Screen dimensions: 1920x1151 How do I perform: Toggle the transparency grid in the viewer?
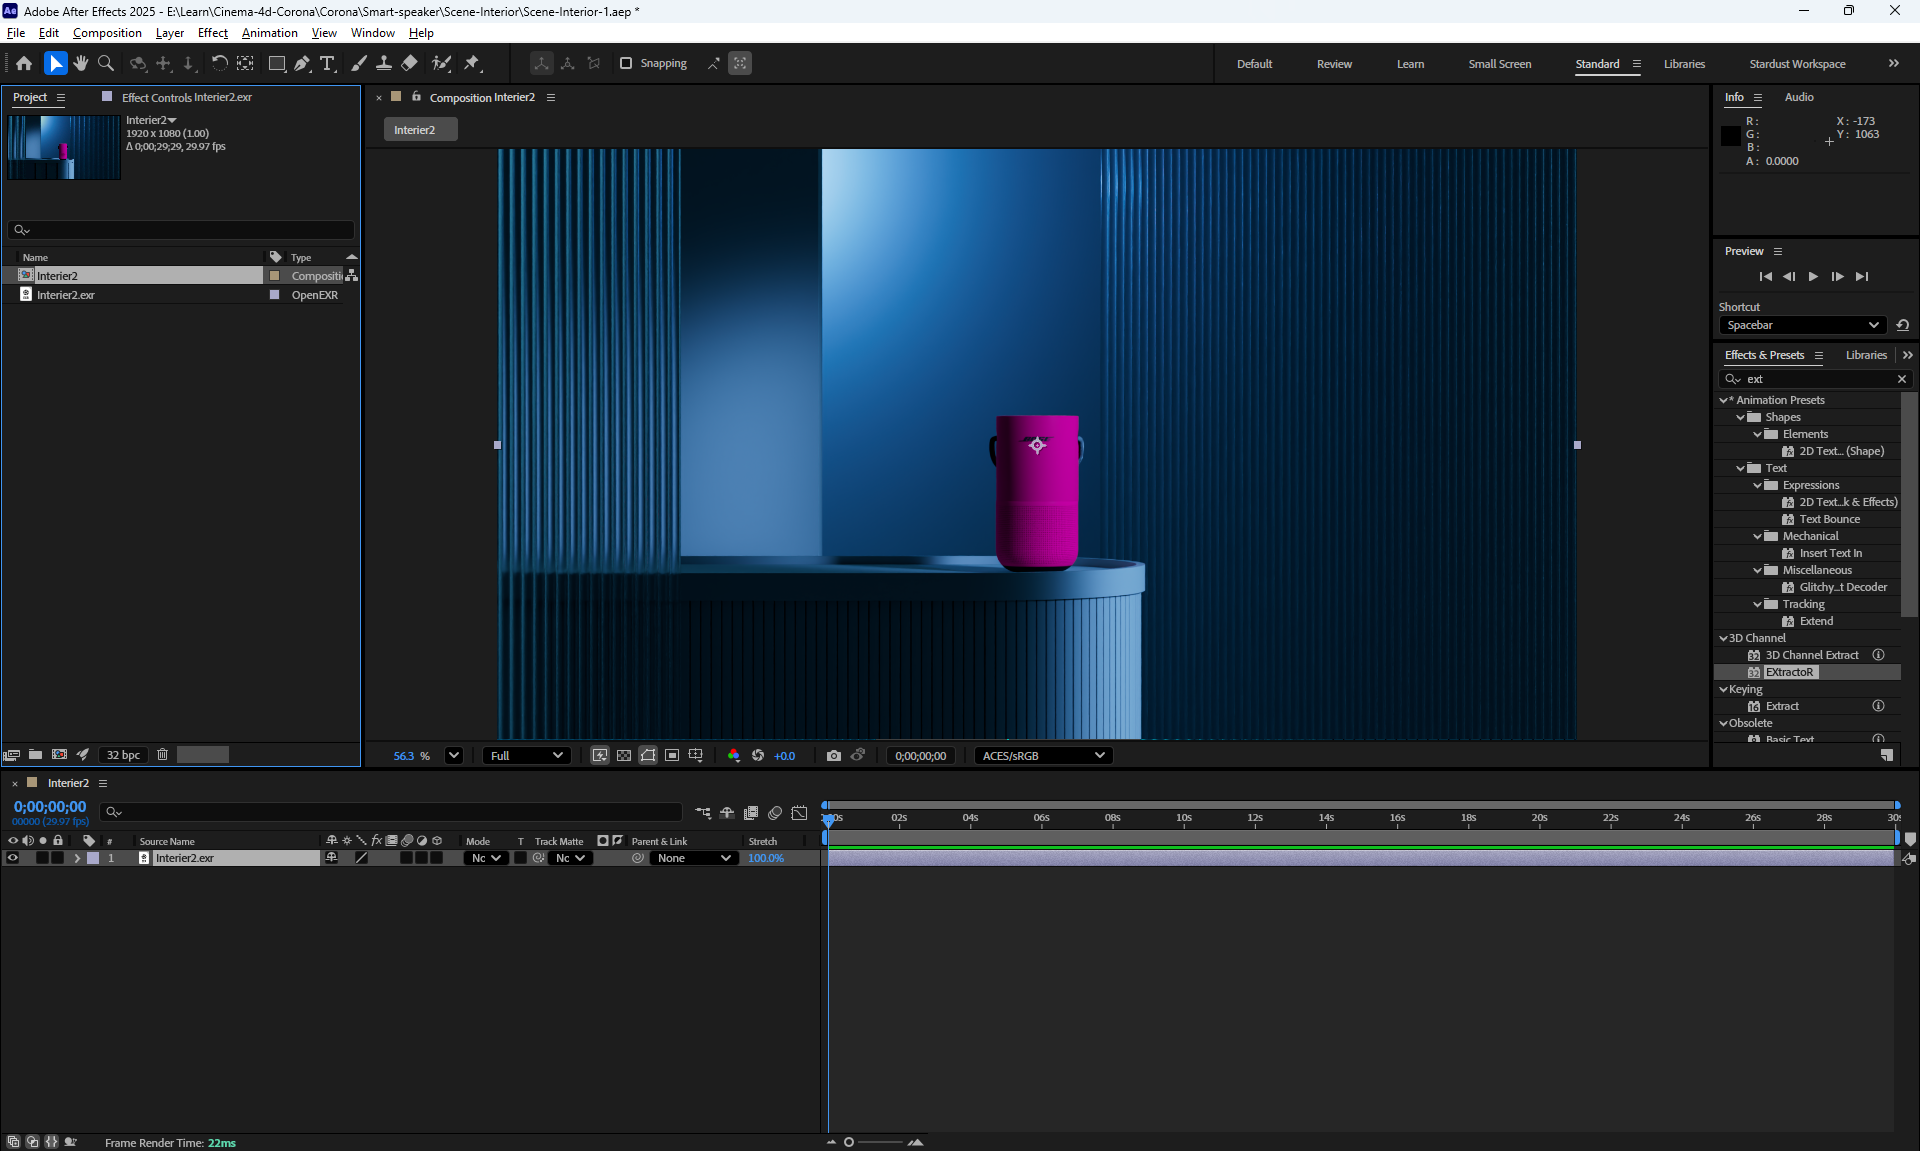(x=624, y=756)
